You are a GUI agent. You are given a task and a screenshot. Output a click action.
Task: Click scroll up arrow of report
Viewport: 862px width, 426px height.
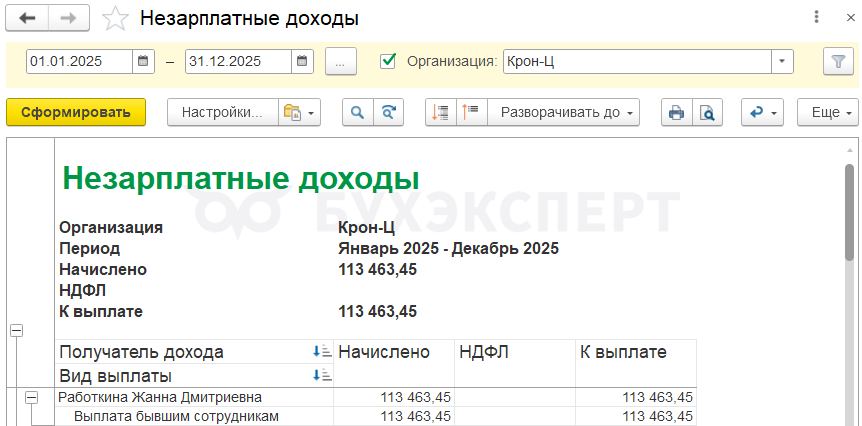[849, 149]
